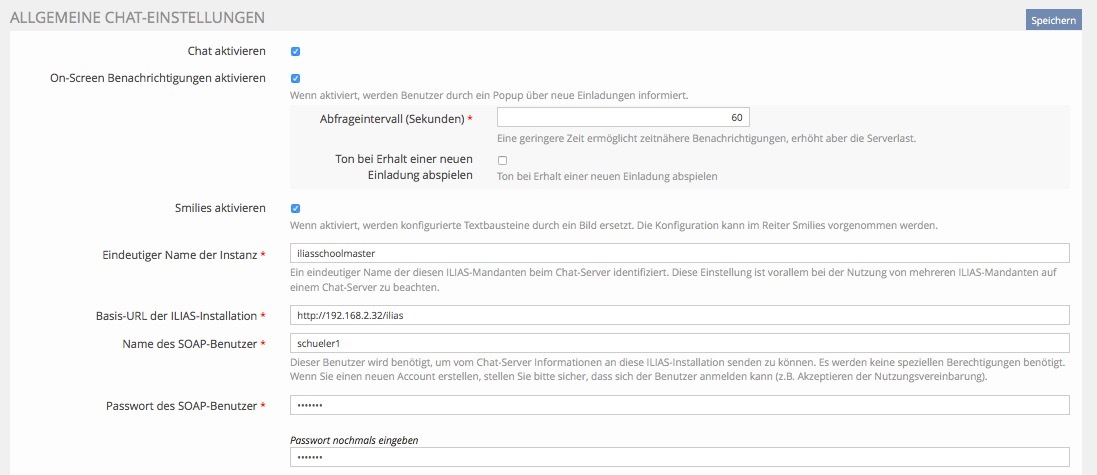Viewport: 1097px width, 475px height.
Task: Focus the first SOAP password field
Action: (x=679, y=405)
